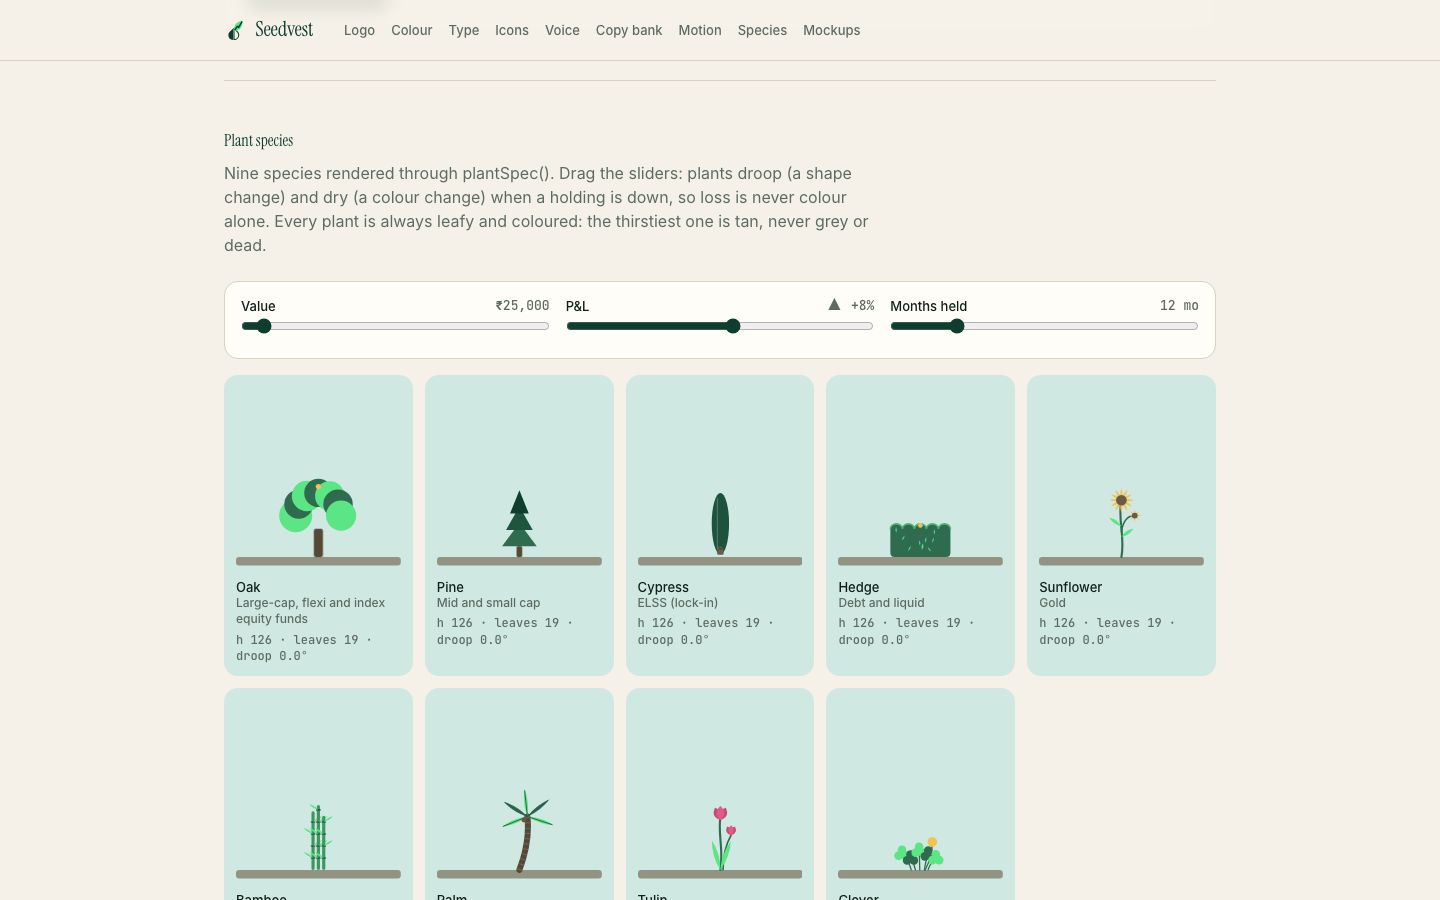Image resolution: width=1440 pixels, height=900 pixels.
Task: Click the Pine tree illustration
Action: pyautogui.click(x=519, y=523)
